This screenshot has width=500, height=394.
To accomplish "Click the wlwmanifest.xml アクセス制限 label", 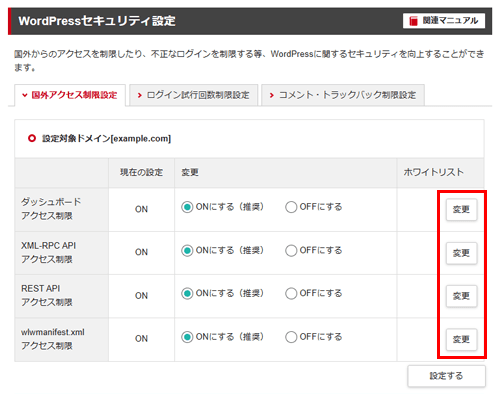I will [53, 339].
